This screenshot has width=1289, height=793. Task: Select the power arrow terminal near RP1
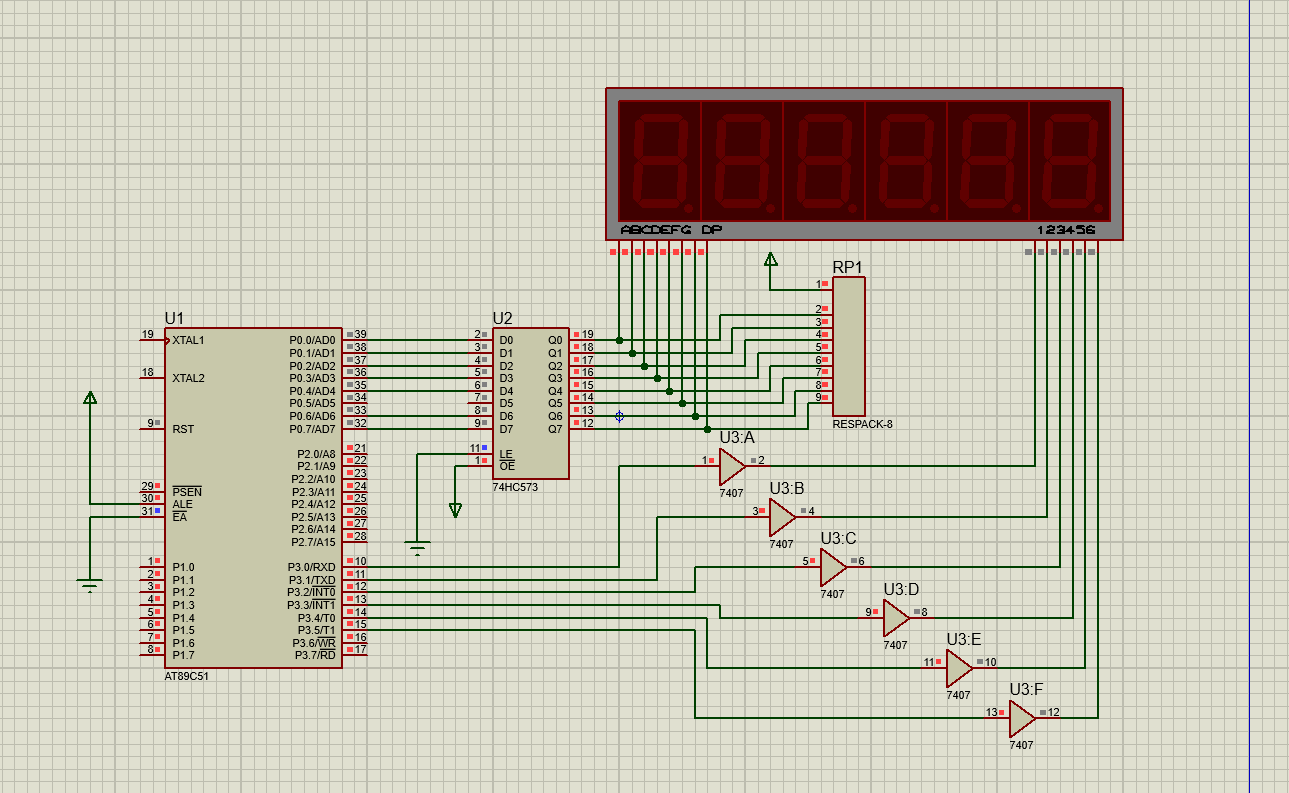(x=770, y=260)
